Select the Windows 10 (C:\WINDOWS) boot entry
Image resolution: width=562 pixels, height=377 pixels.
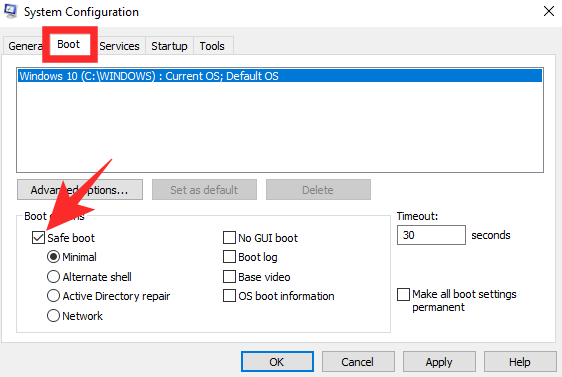pos(280,76)
